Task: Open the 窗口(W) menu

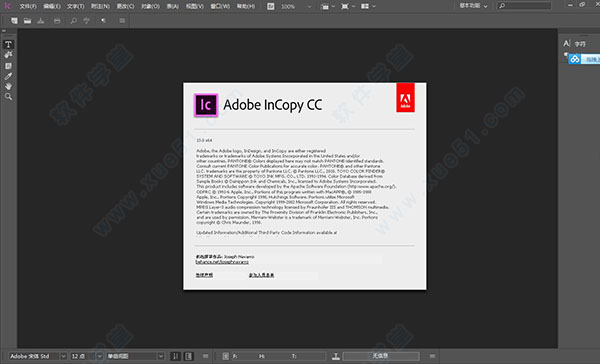Action: tap(220, 7)
